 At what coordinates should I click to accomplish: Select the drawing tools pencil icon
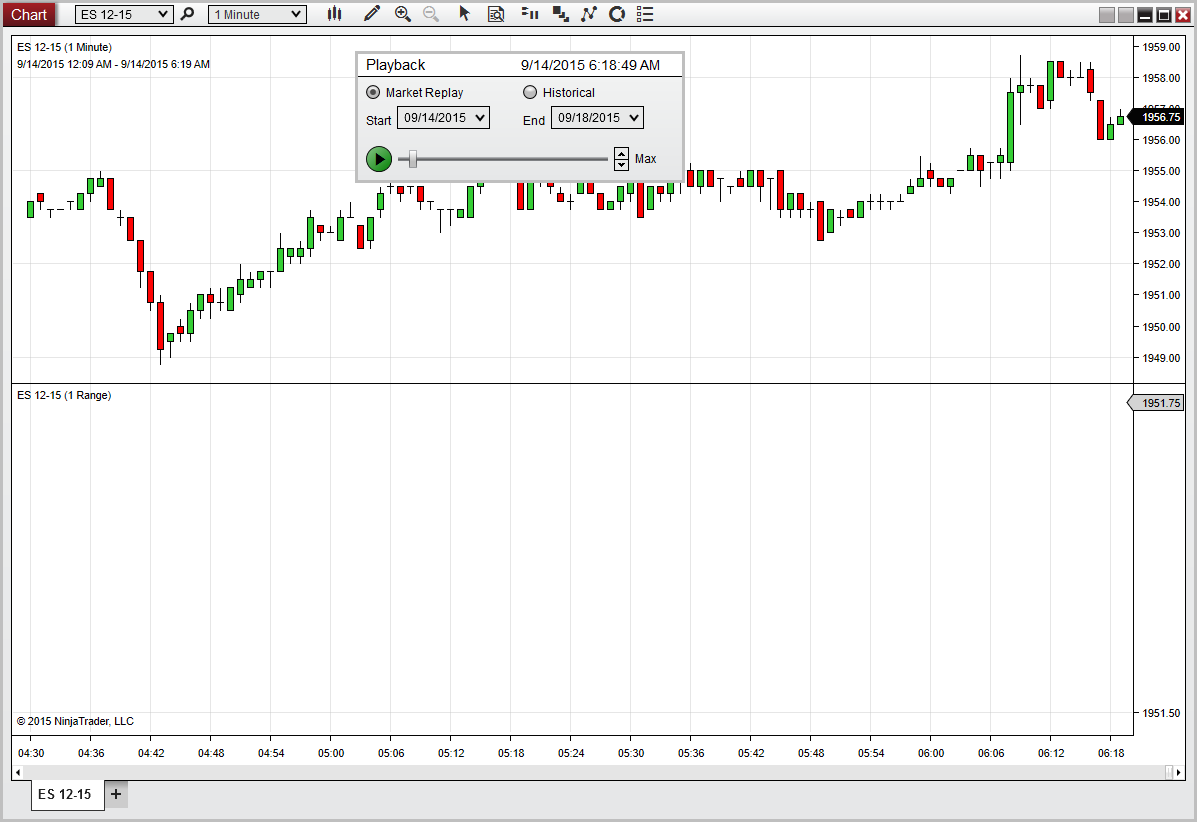coord(372,14)
